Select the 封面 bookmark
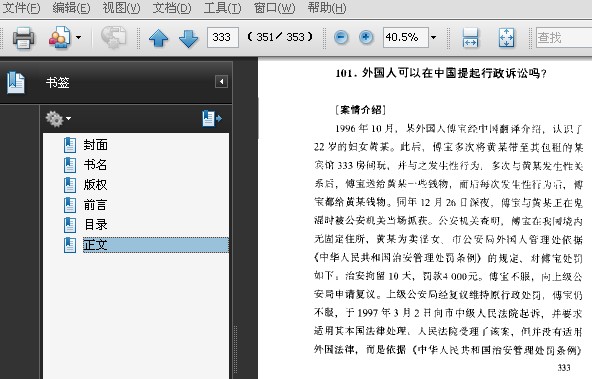This screenshot has width=592, height=379. [x=96, y=145]
